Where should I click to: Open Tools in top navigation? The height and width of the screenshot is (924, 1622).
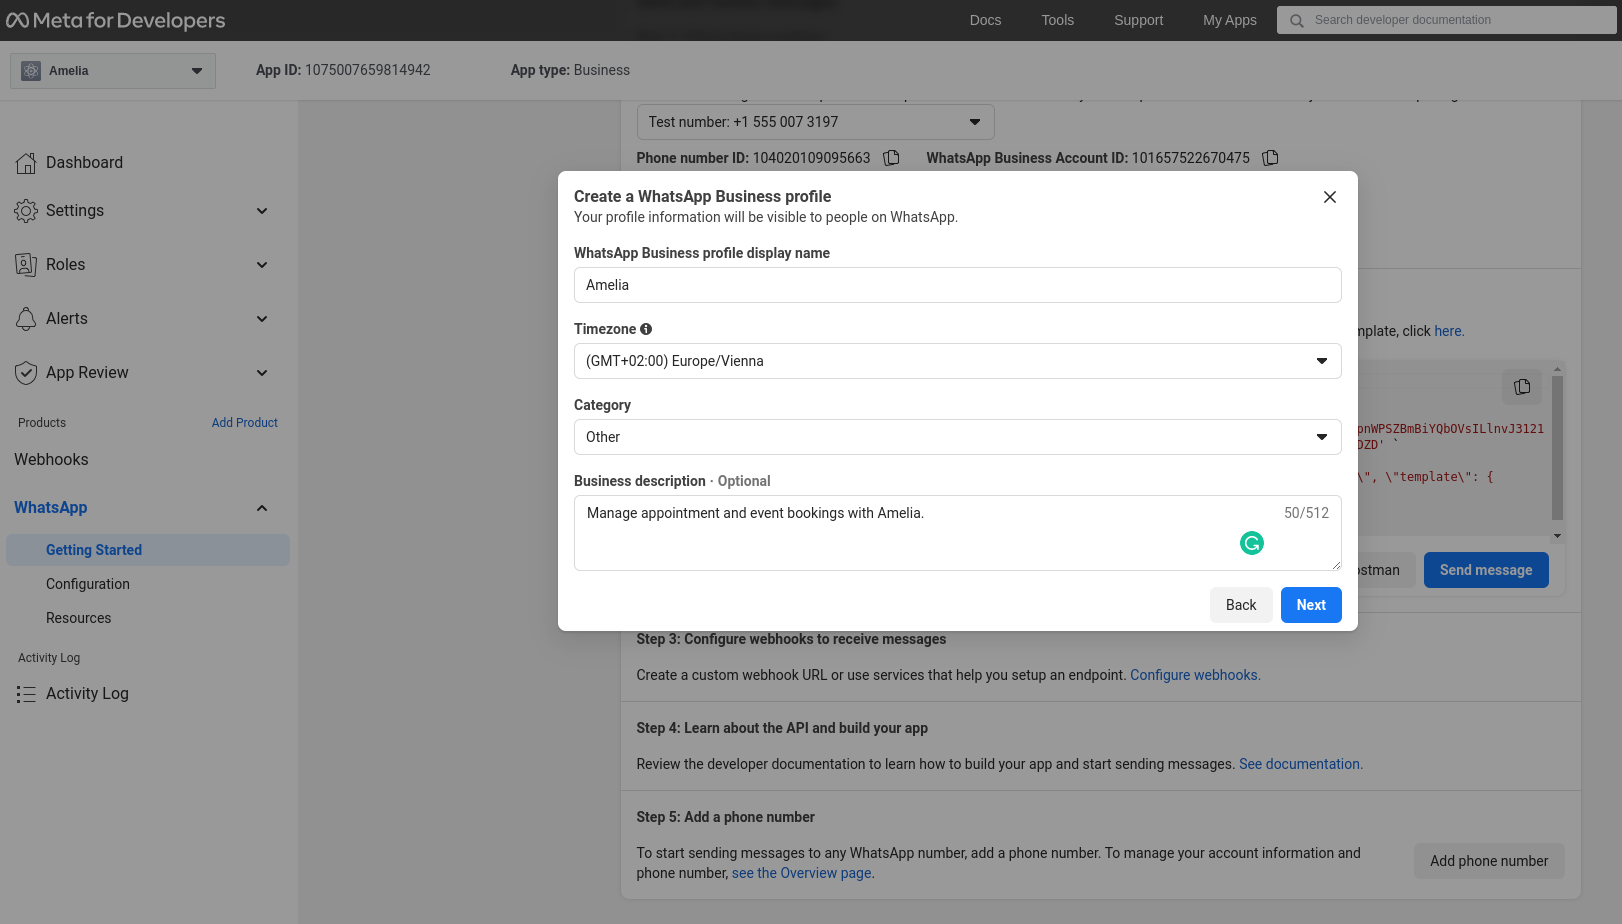click(1057, 20)
